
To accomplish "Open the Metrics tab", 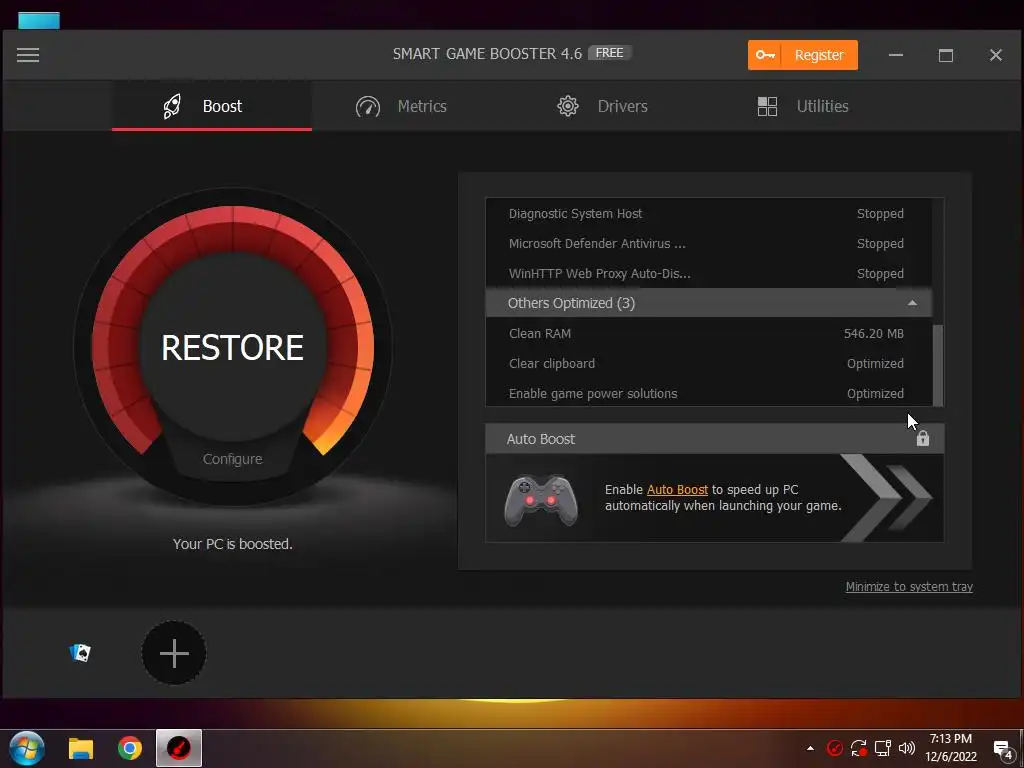I will tap(401, 106).
